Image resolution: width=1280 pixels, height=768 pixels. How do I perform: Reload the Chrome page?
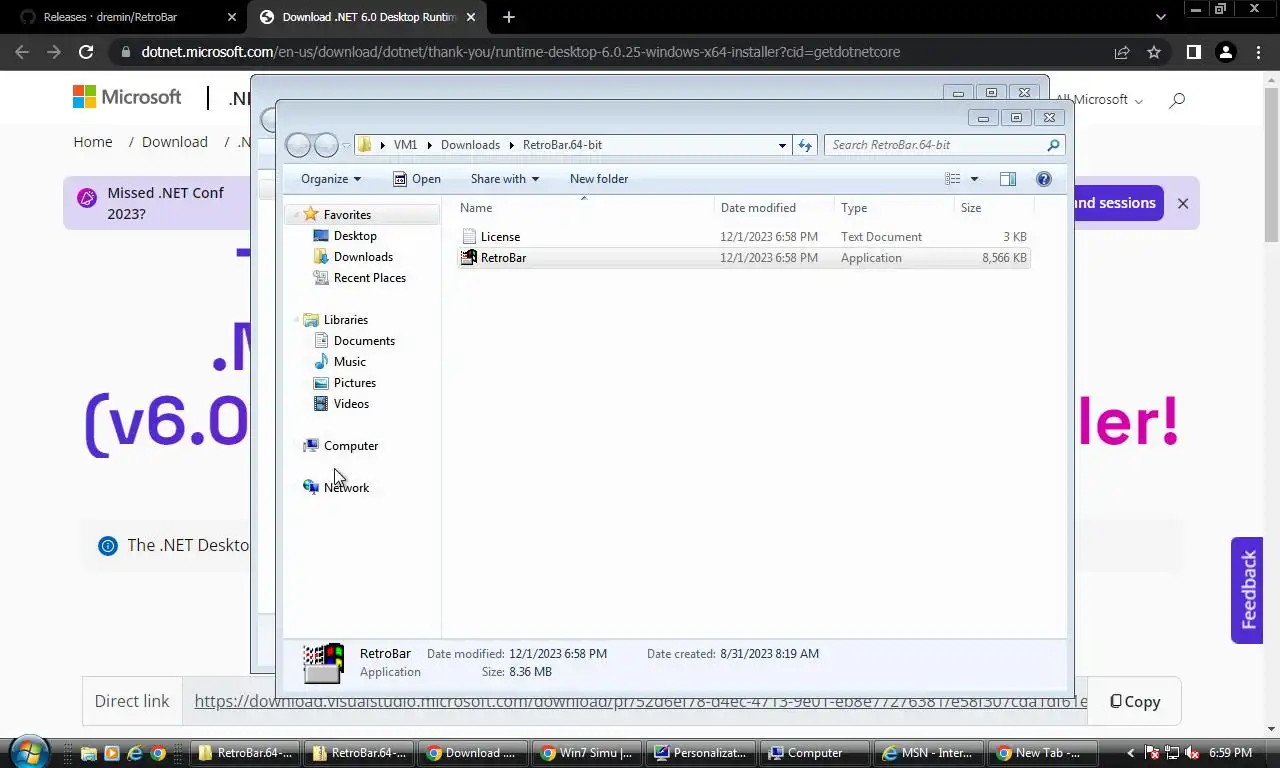click(x=86, y=52)
